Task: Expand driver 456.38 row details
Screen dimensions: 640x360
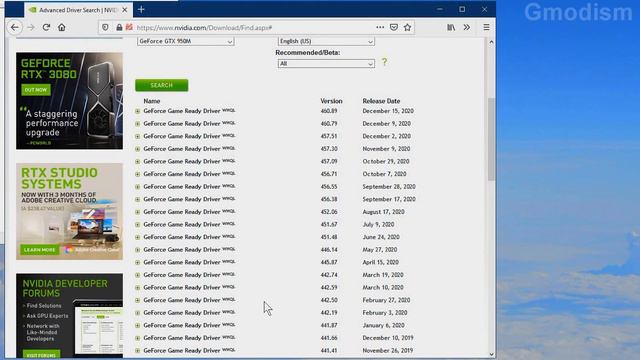Action: point(138,200)
